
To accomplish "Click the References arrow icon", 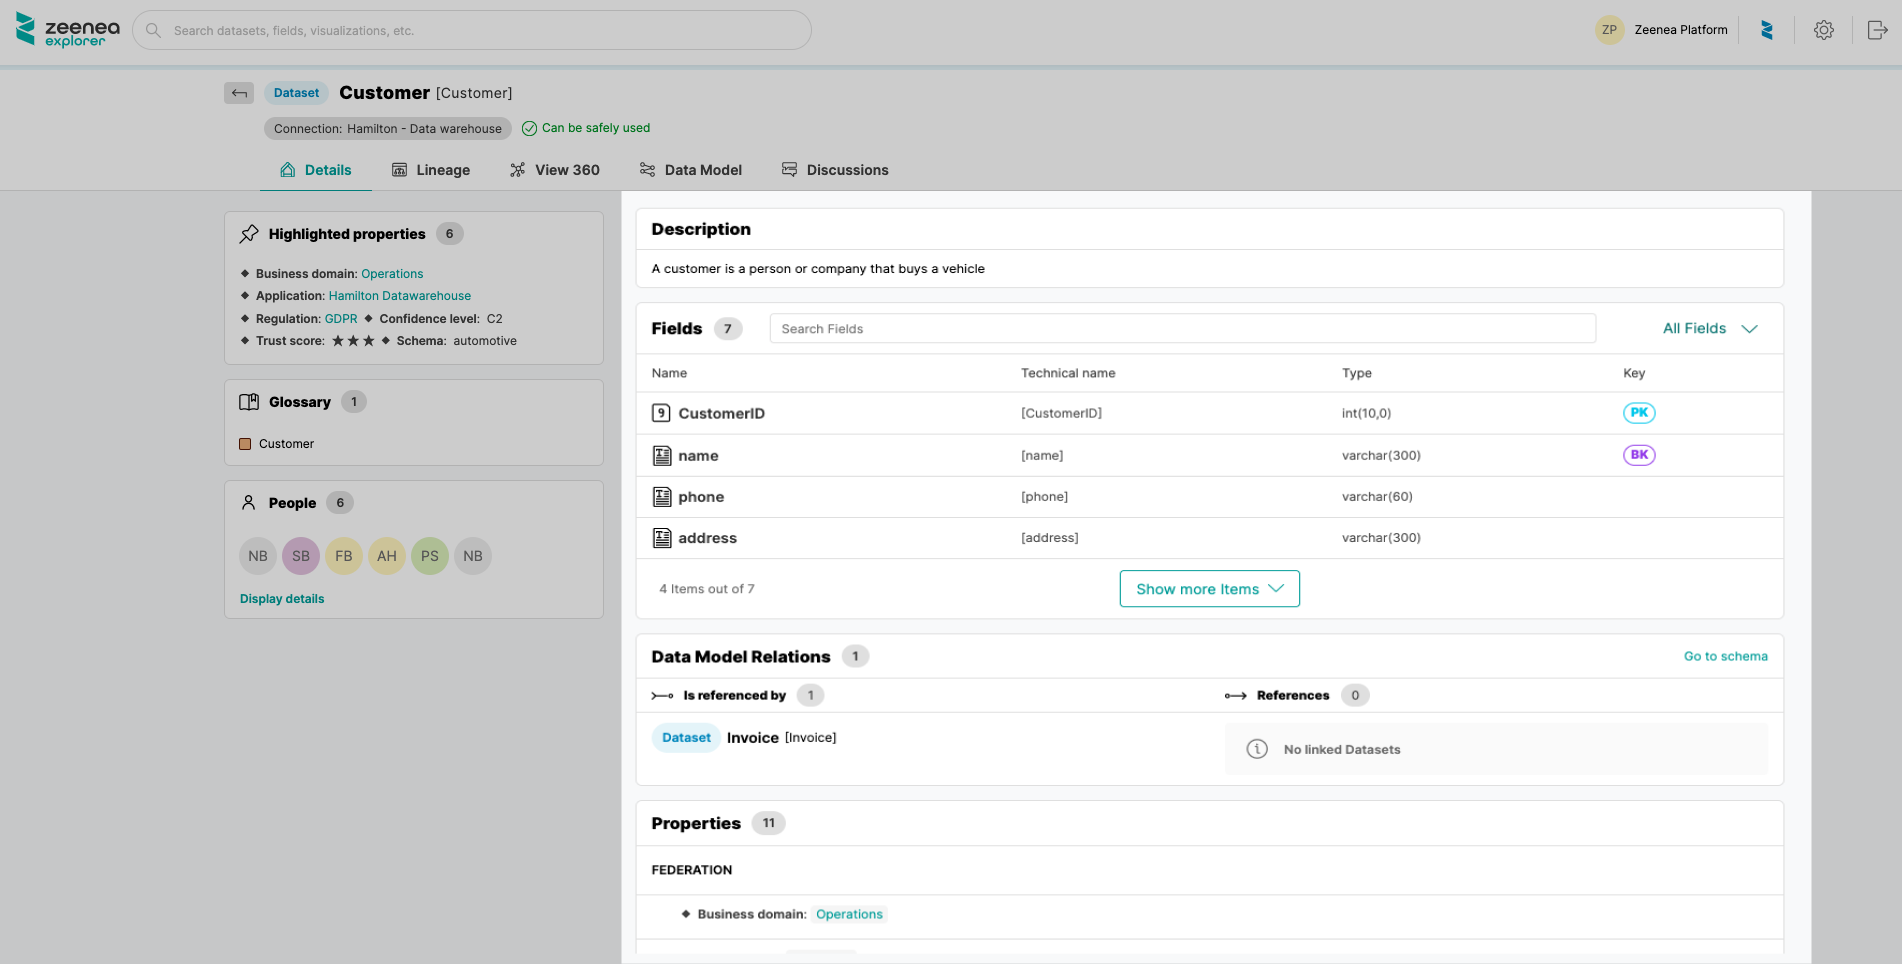I will click(x=1236, y=696).
